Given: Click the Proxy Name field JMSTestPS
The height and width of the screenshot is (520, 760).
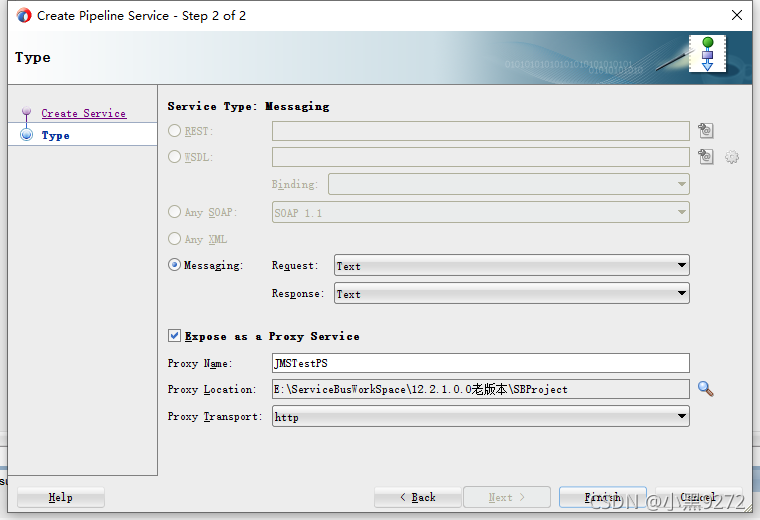Looking at the screenshot, I should click(x=480, y=363).
